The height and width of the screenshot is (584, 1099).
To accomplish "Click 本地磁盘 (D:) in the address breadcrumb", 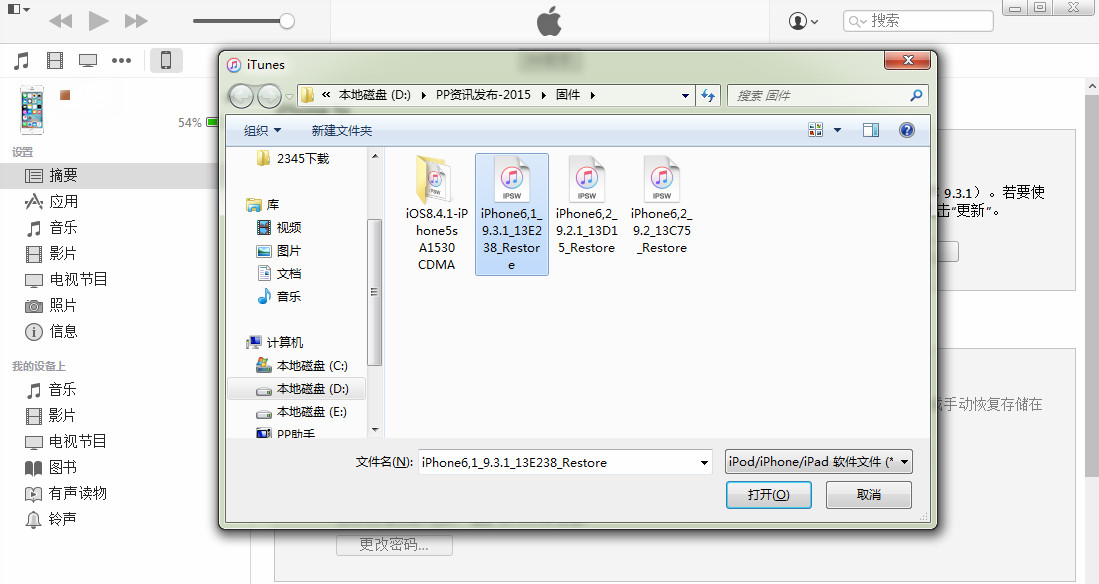I will [374, 95].
